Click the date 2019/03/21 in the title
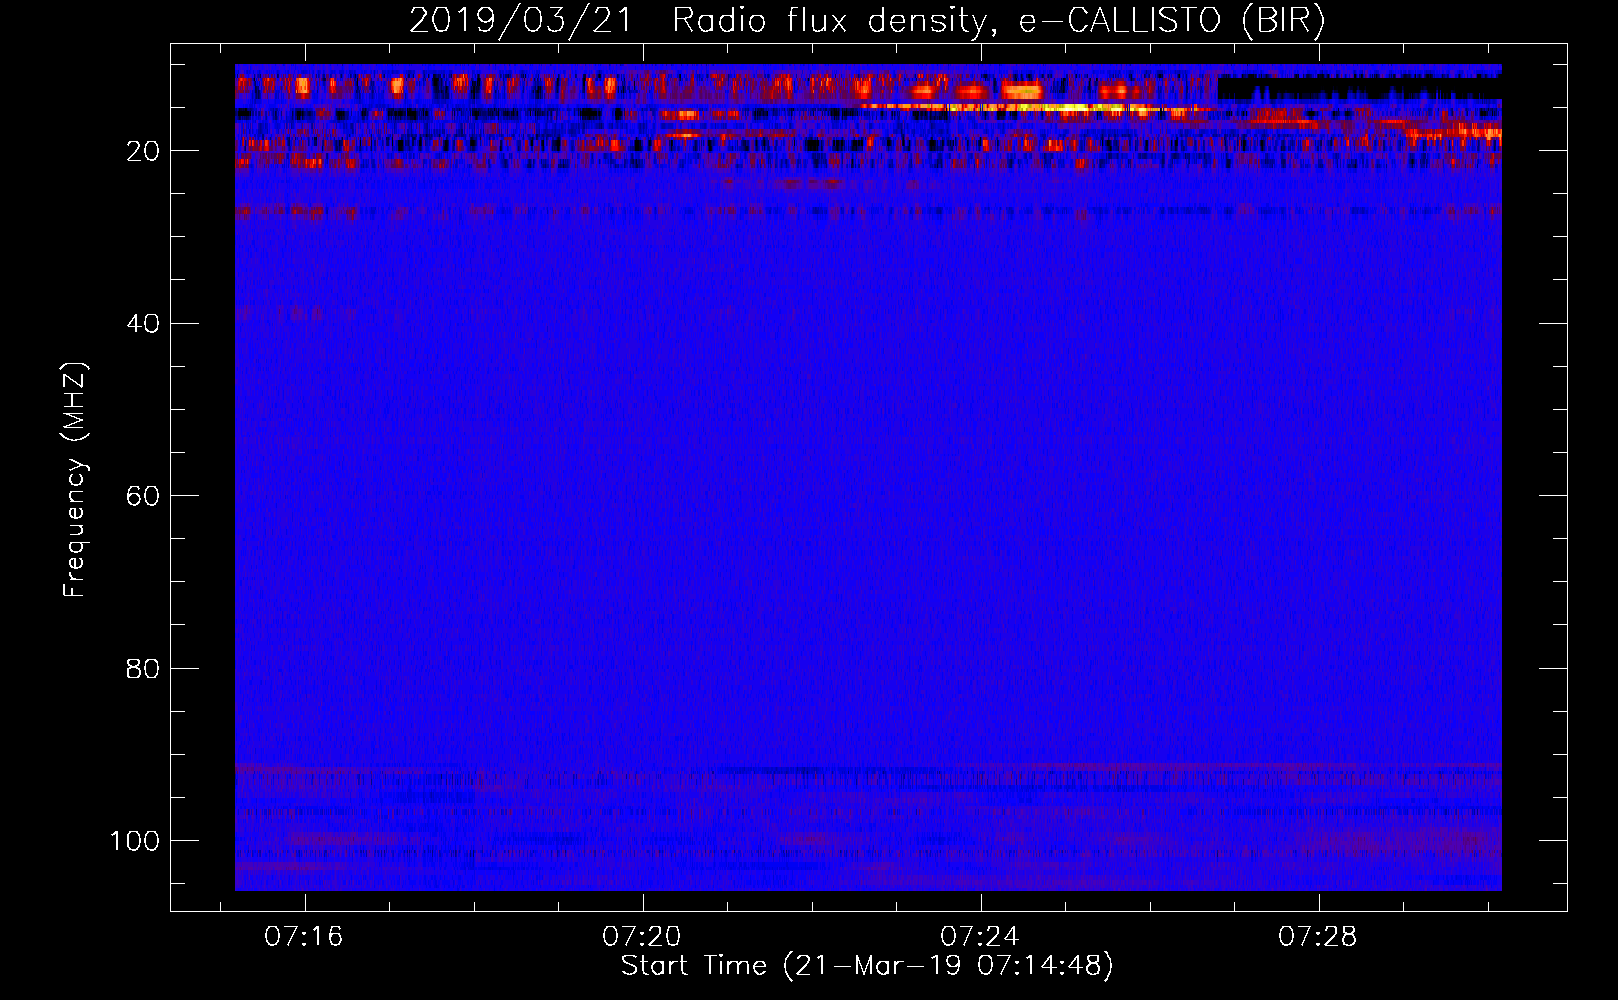 coord(521,20)
